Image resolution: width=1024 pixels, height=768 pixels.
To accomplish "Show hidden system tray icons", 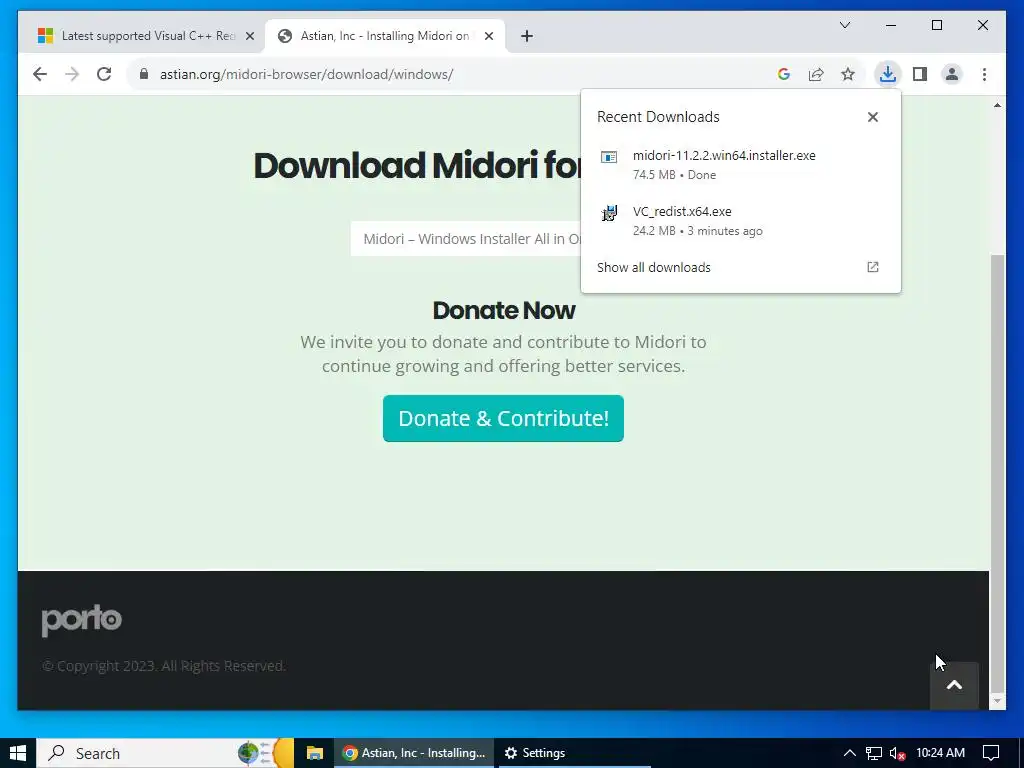I will tap(849, 753).
